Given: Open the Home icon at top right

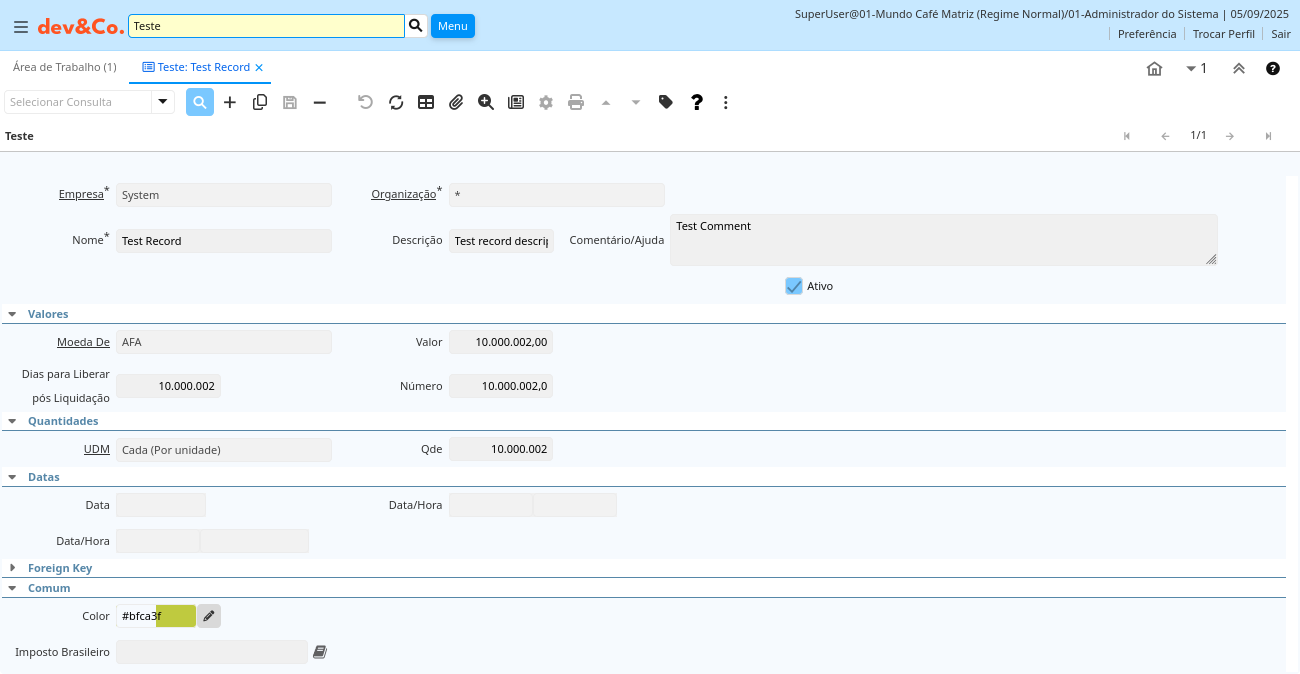Looking at the screenshot, I should pos(1154,68).
